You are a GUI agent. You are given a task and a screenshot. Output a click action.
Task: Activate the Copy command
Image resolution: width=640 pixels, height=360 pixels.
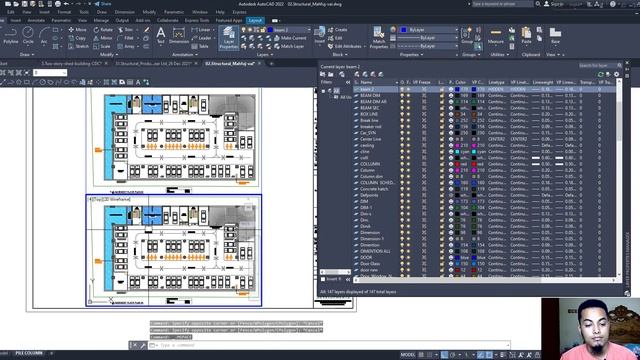tap(77, 38)
